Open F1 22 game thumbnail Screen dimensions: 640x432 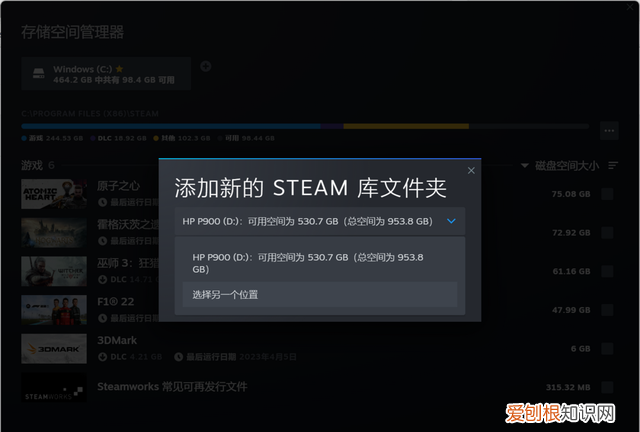click(54, 310)
